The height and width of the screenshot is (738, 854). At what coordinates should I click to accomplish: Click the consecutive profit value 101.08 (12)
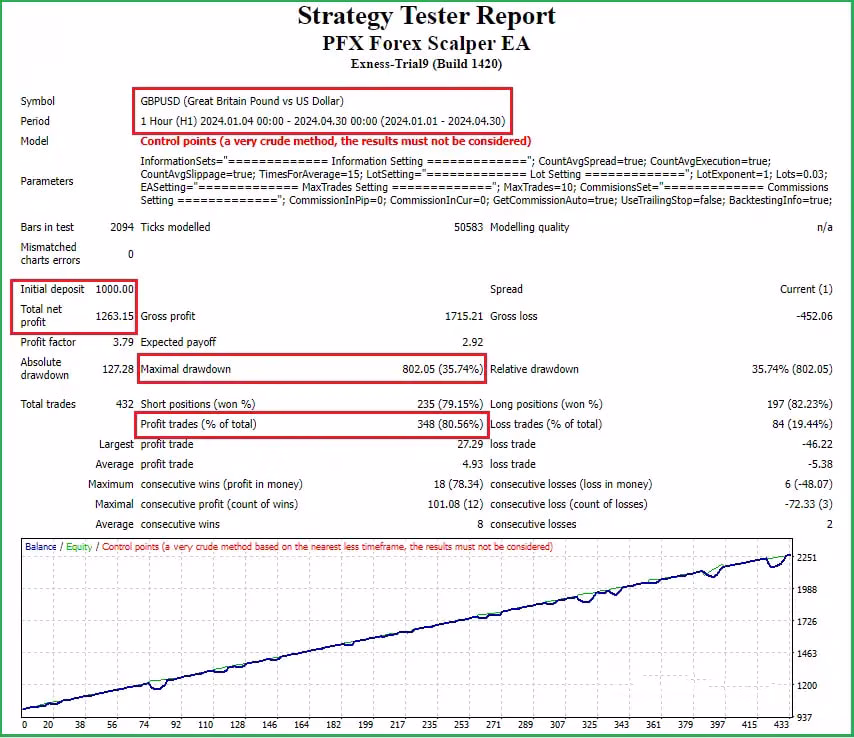(455, 504)
